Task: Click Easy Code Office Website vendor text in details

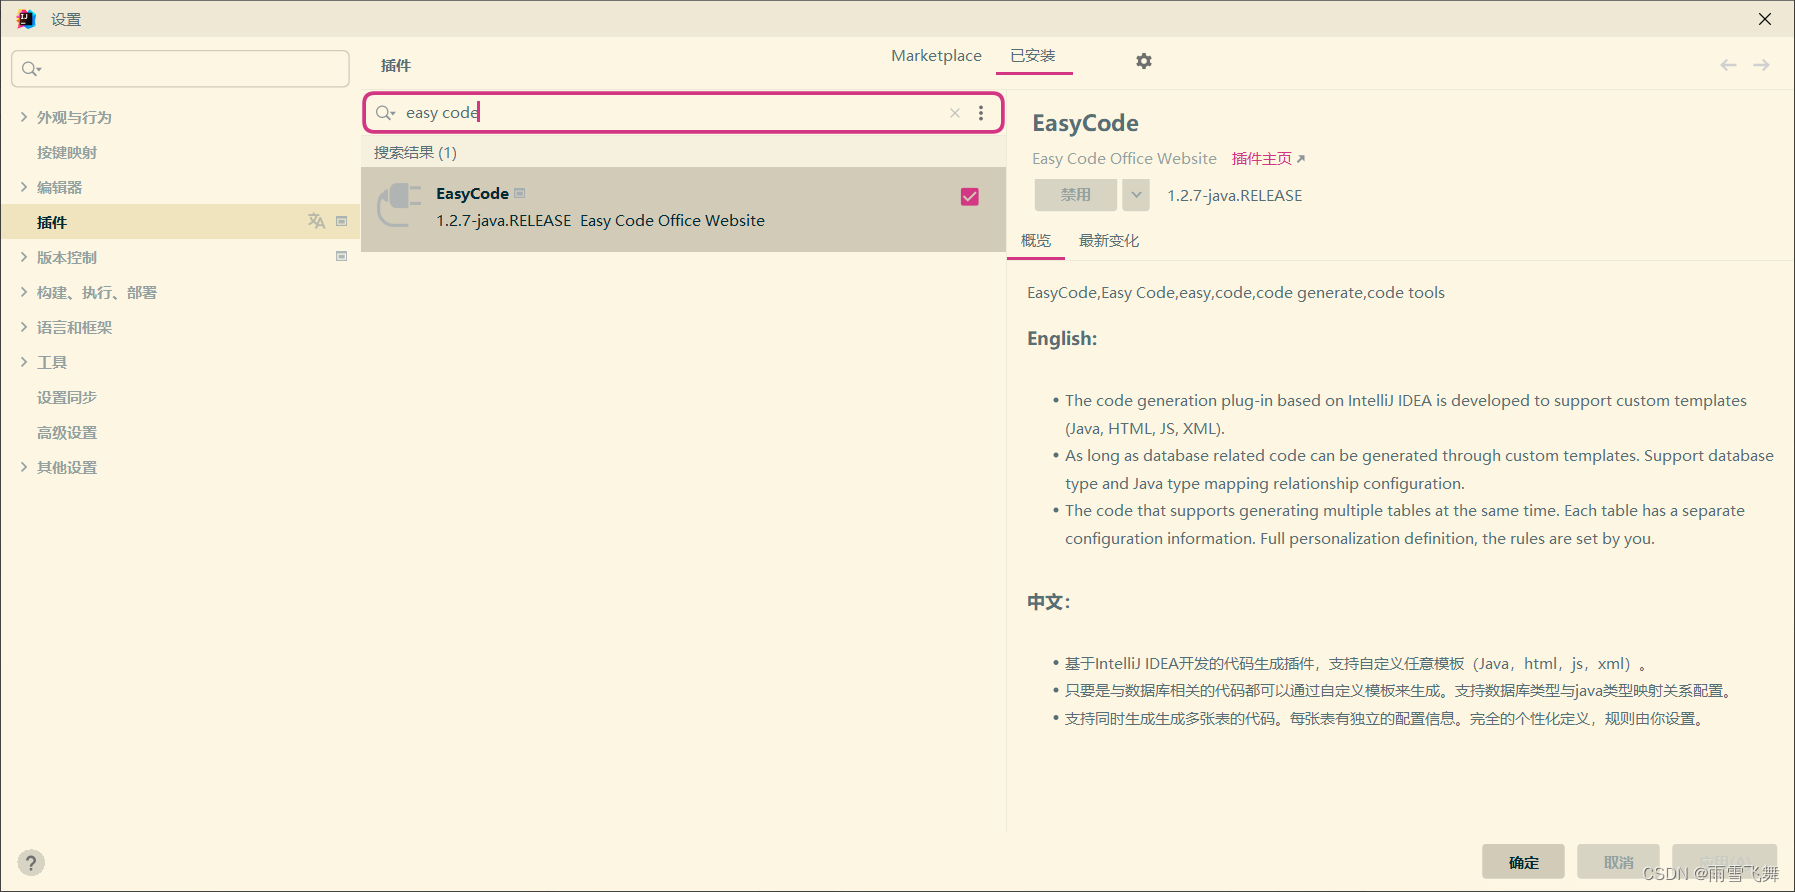Action: tap(1124, 159)
